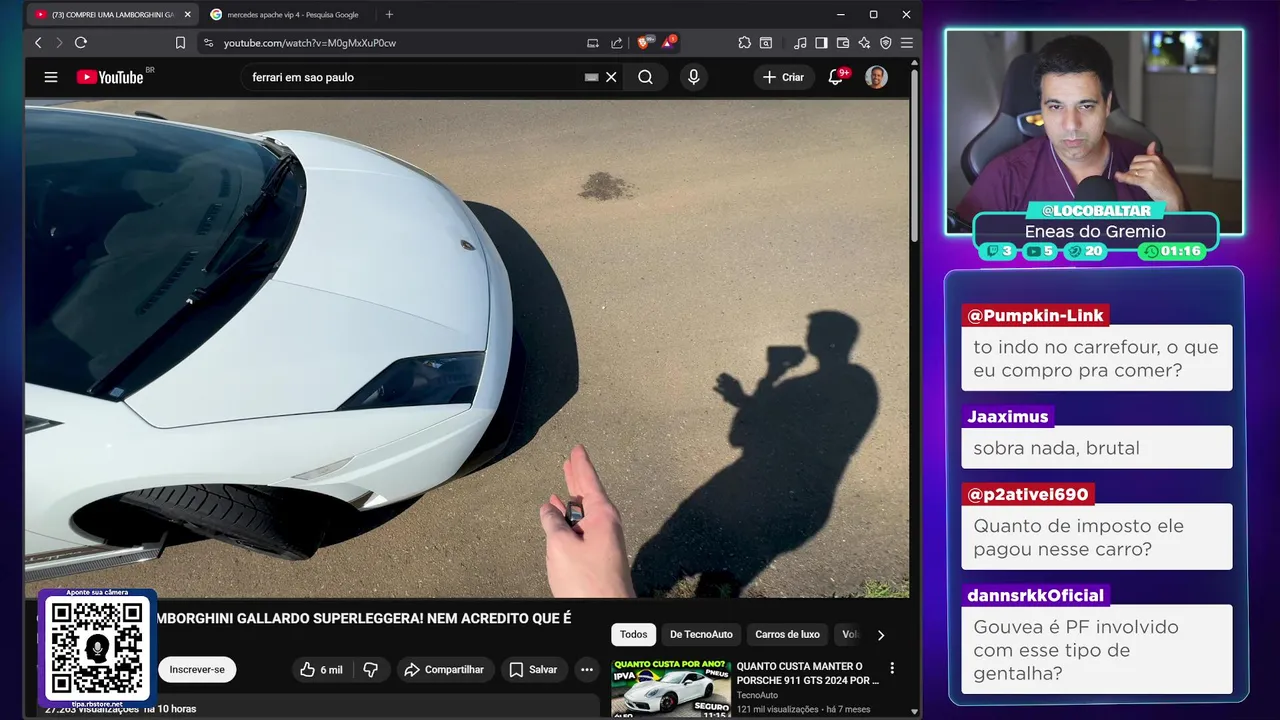Click the QR code tipa.rbstore.net overlay
The height and width of the screenshot is (720, 1280).
tap(97, 649)
